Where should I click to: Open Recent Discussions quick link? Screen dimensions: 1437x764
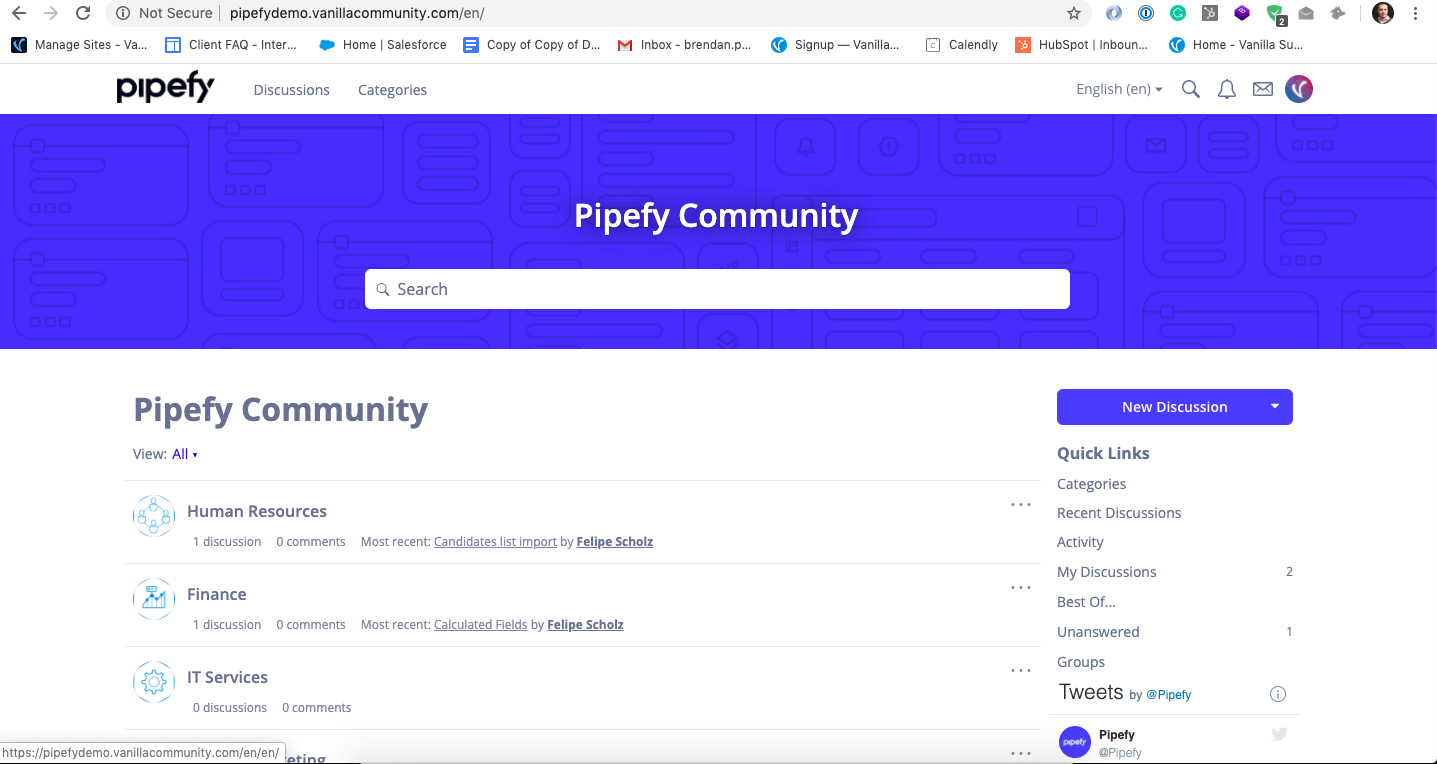(x=1119, y=513)
